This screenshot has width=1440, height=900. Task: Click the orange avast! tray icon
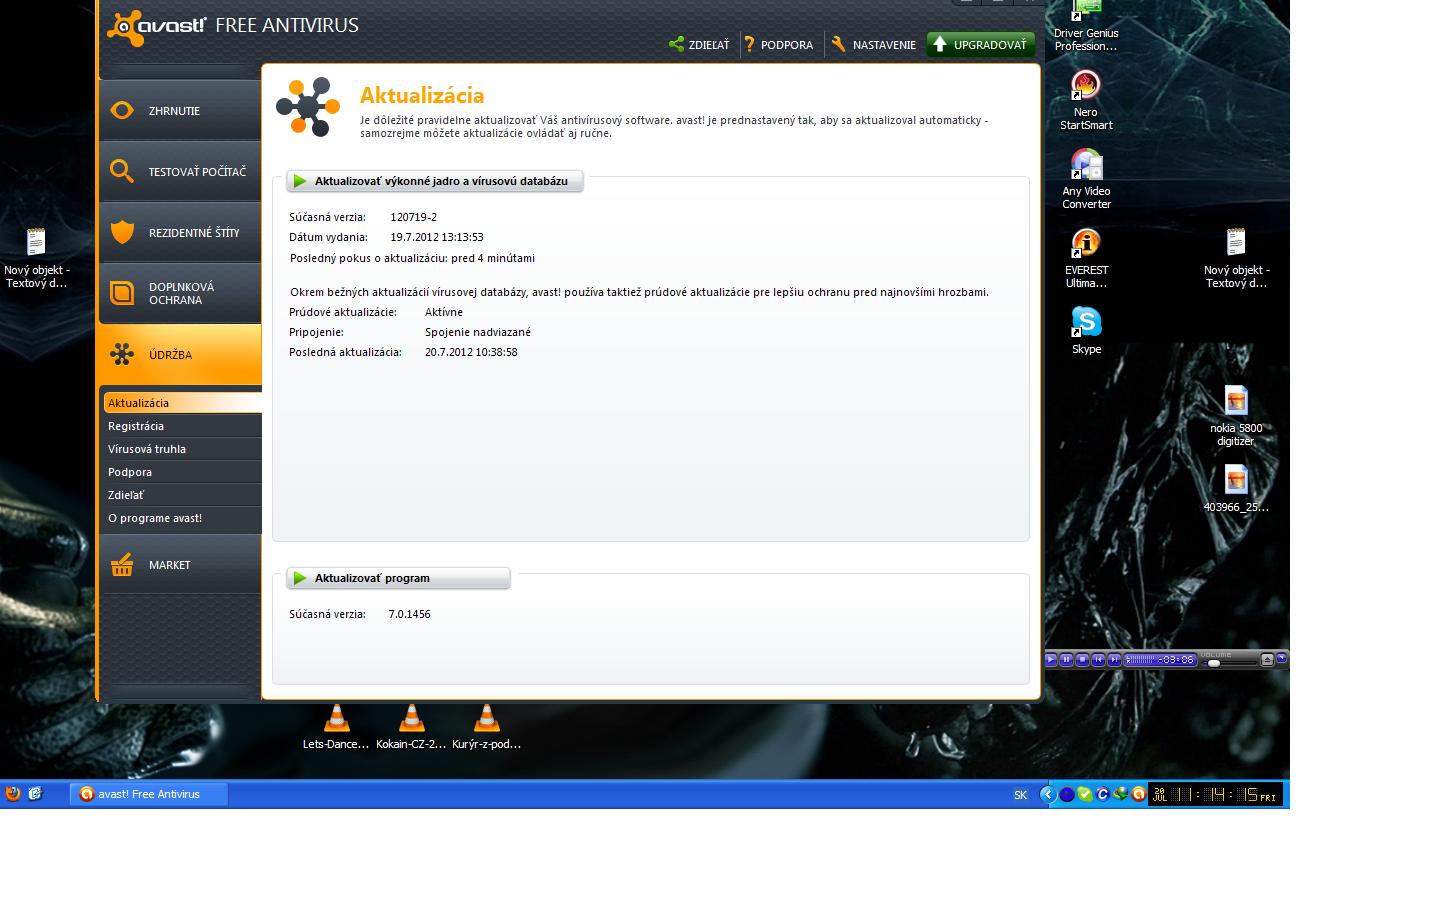click(1138, 795)
